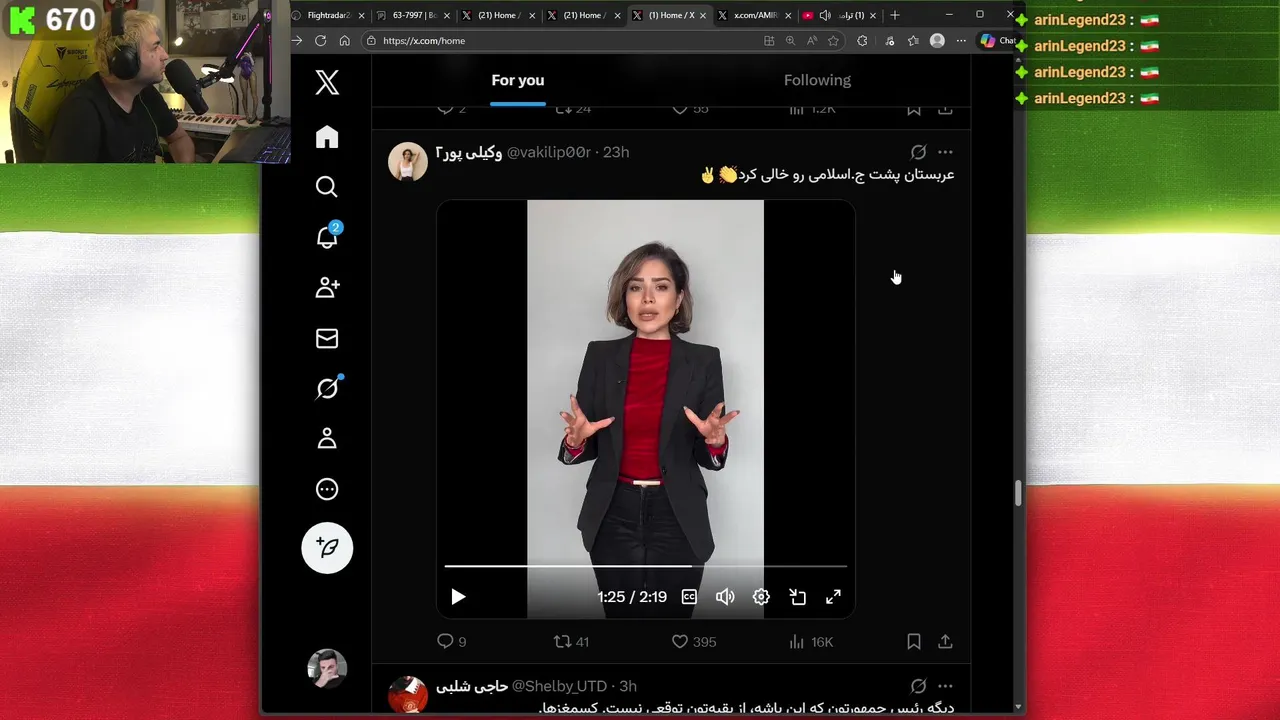The height and width of the screenshot is (720, 1280).
Task: Open Explore search in X sidebar
Action: pyautogui.click(x=327, y=187)
